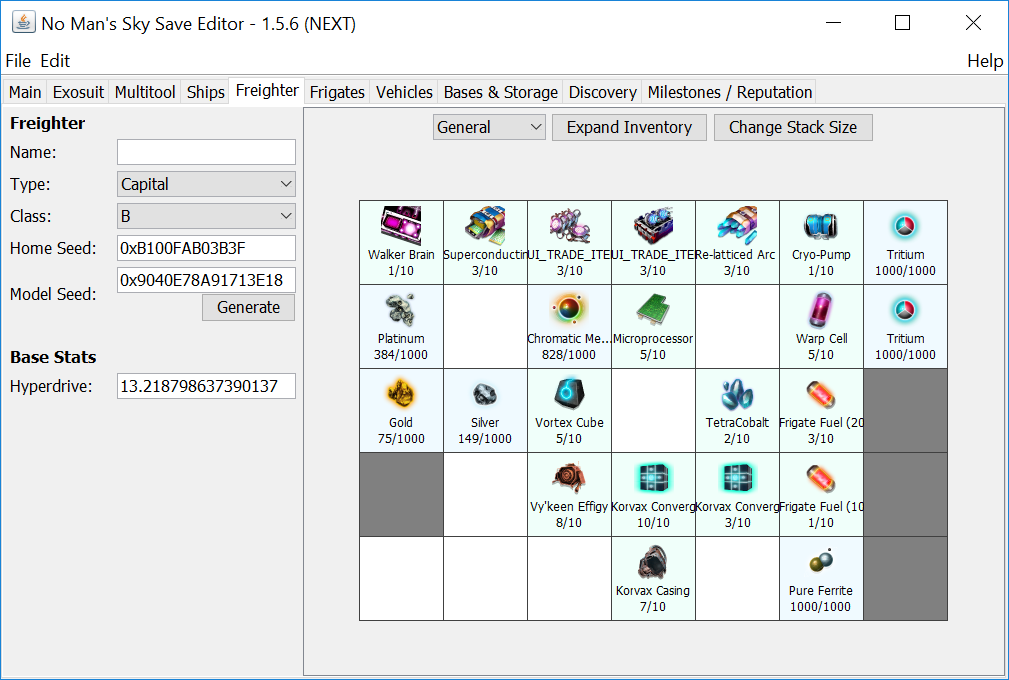
Task: Open the General inventory dropdown
Action: pyautogui.click(x=489, y=127)
